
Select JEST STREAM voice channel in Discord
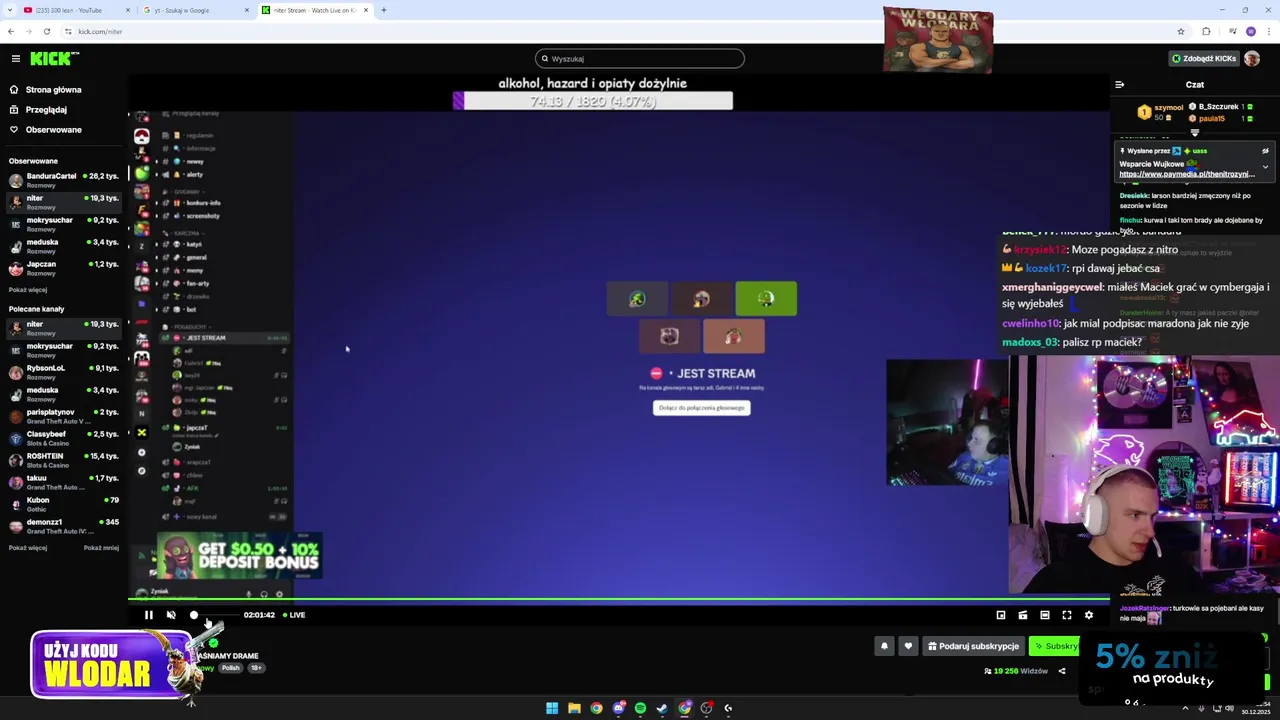[226, 338]
